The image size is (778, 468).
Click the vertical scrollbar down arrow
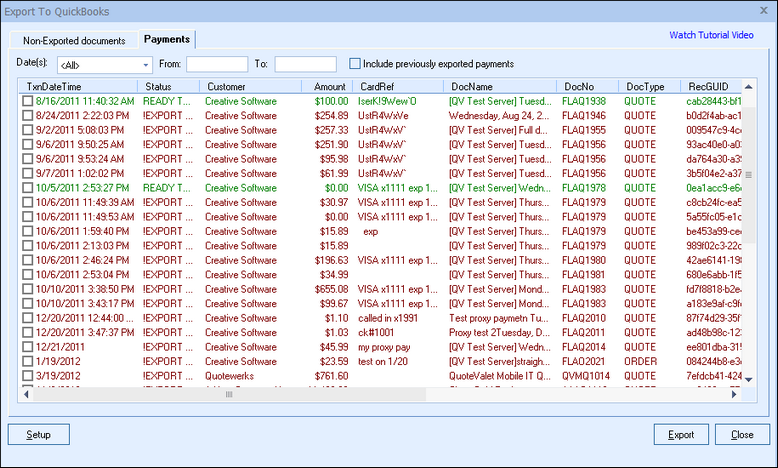(748, 379)
